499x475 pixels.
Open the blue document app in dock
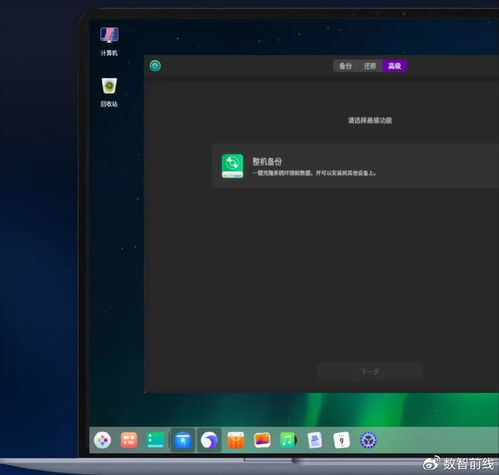pos(315,440)
